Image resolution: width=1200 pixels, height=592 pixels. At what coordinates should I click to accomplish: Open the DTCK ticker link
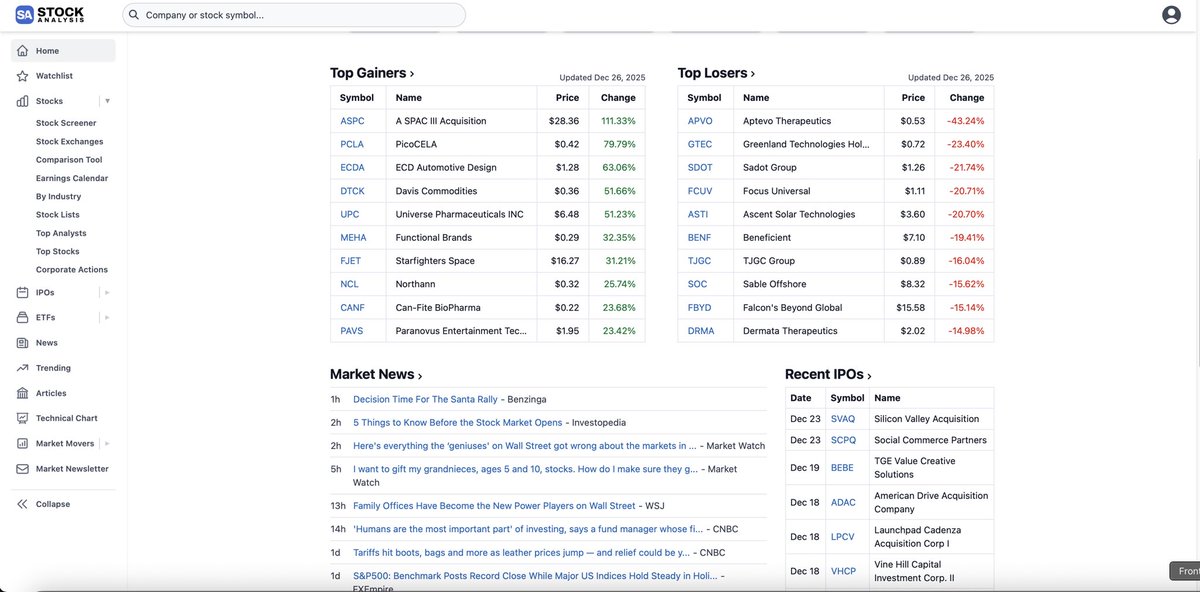(x=352, y=191)
